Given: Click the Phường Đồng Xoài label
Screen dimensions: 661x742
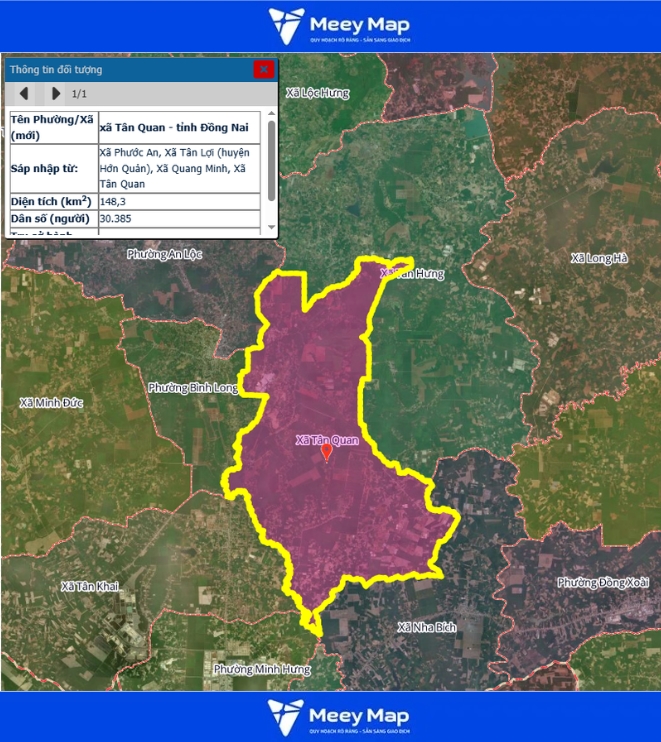Looking at the screenshot, I should 603,582.
